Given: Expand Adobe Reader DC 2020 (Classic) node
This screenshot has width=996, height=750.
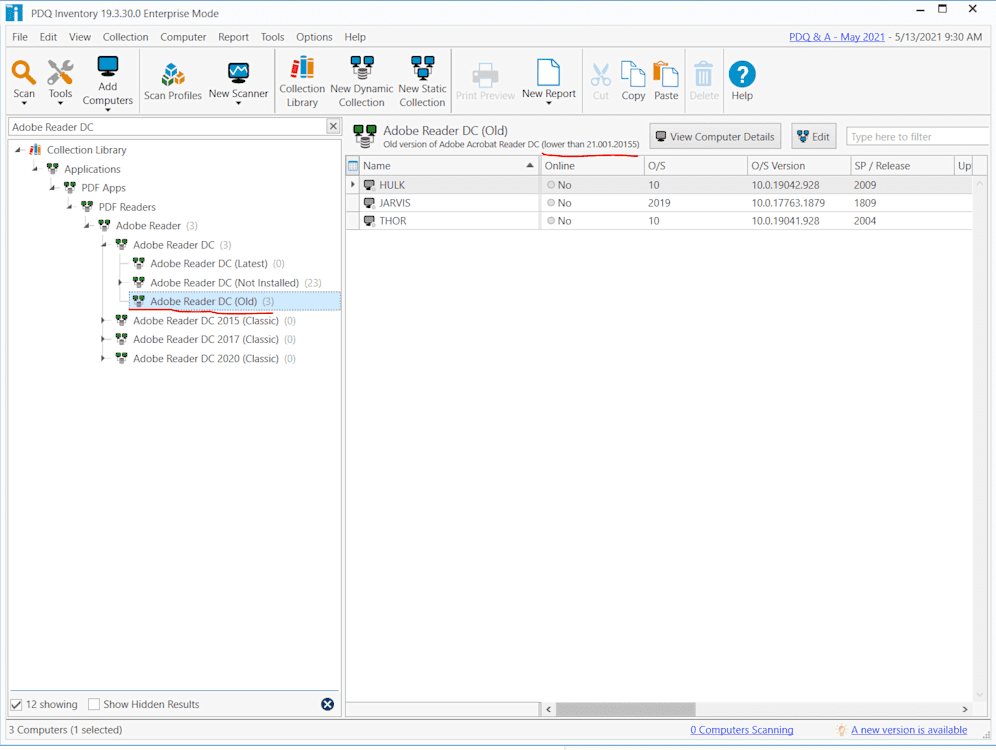Looking at the screenshot, I should (x=103, y=358).
